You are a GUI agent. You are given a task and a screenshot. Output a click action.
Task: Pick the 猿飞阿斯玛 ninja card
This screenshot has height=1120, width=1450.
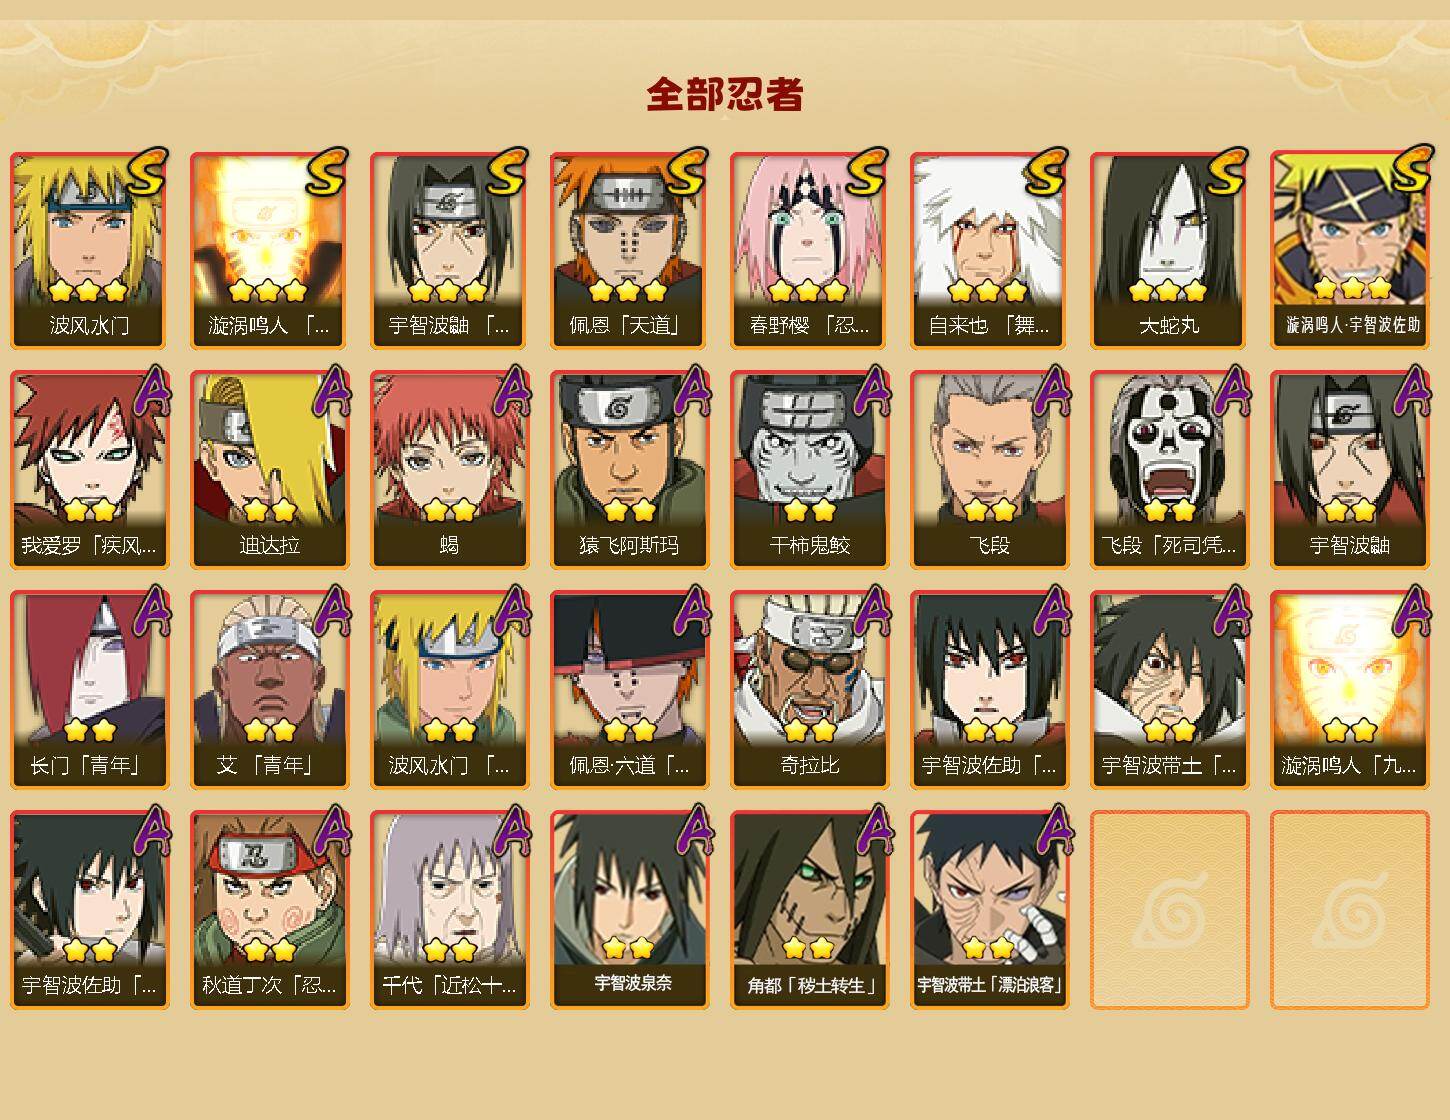pyautogui.click(x=630, y=470)
